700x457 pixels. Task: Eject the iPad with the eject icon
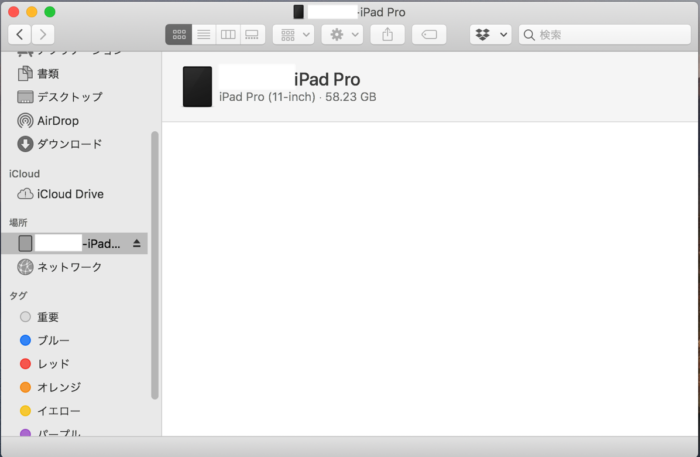pyautogui.click(x=137, y=243)
